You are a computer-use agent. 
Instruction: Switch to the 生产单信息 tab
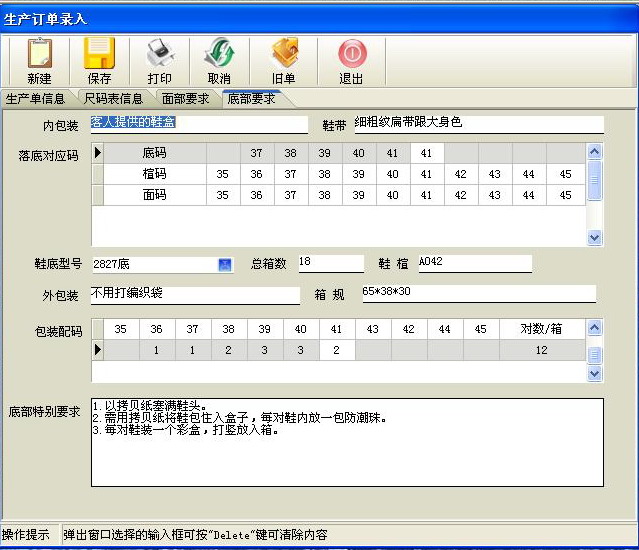point(35,99)
